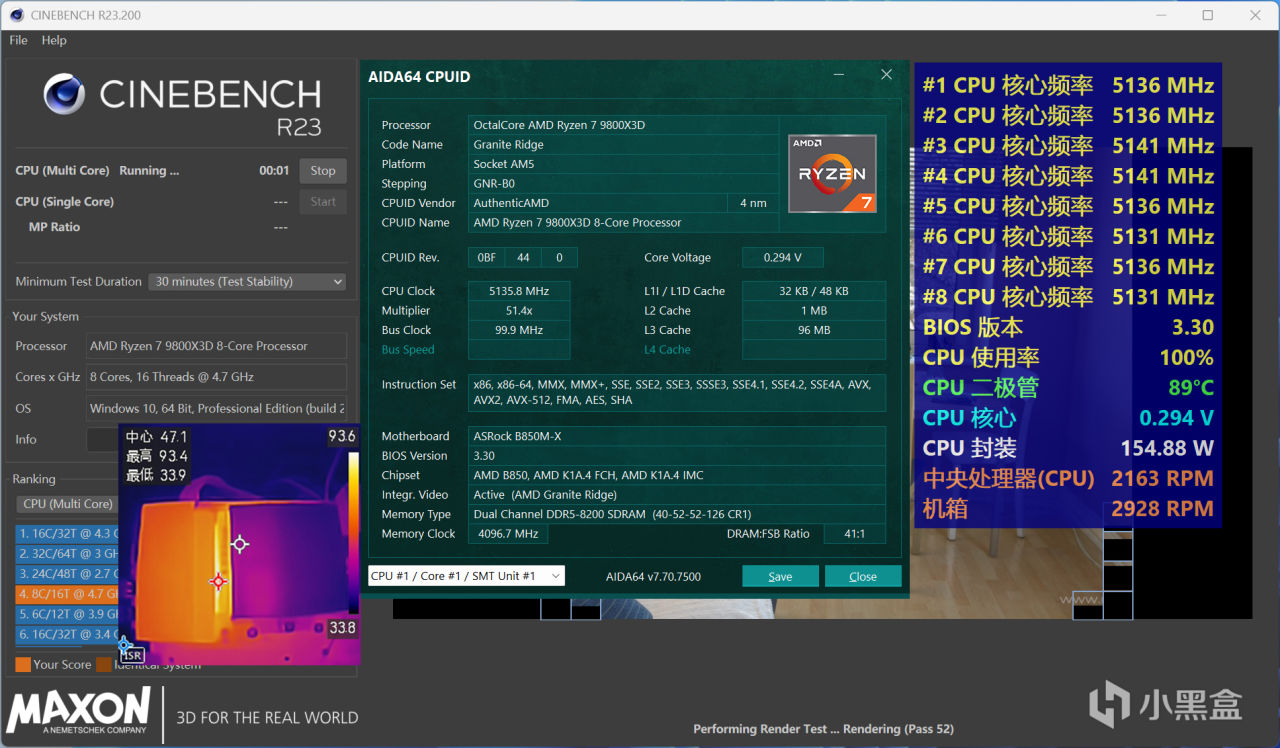
Task: Click the "OctalCore AMD Ryzen 7 9800X3D" value
Action: pos(558,125)
